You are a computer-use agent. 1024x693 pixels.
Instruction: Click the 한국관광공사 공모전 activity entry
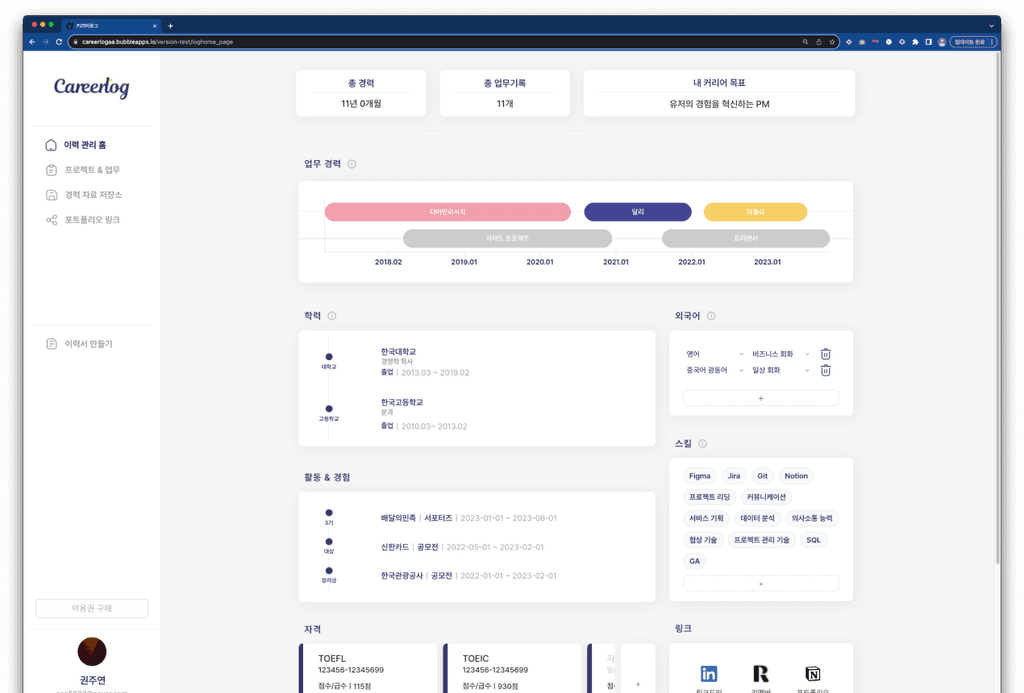tap(469, 575)
